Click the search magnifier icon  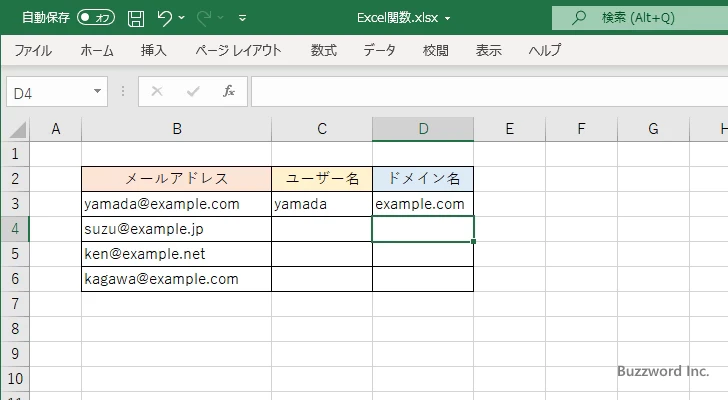(x=578, y=18)
